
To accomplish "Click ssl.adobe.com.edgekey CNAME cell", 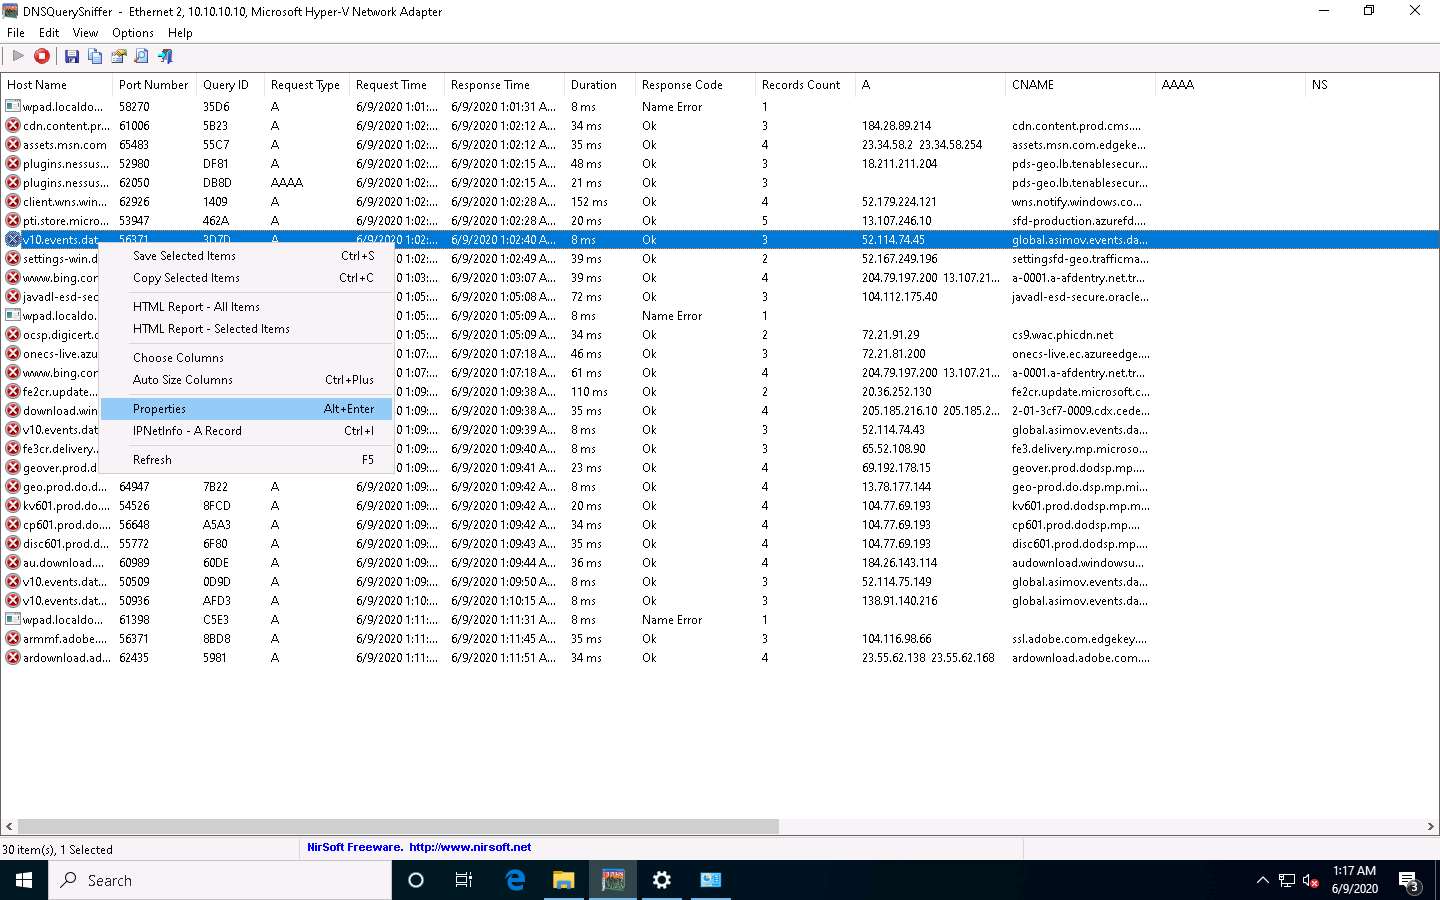I will click(x=1079, y=639).
